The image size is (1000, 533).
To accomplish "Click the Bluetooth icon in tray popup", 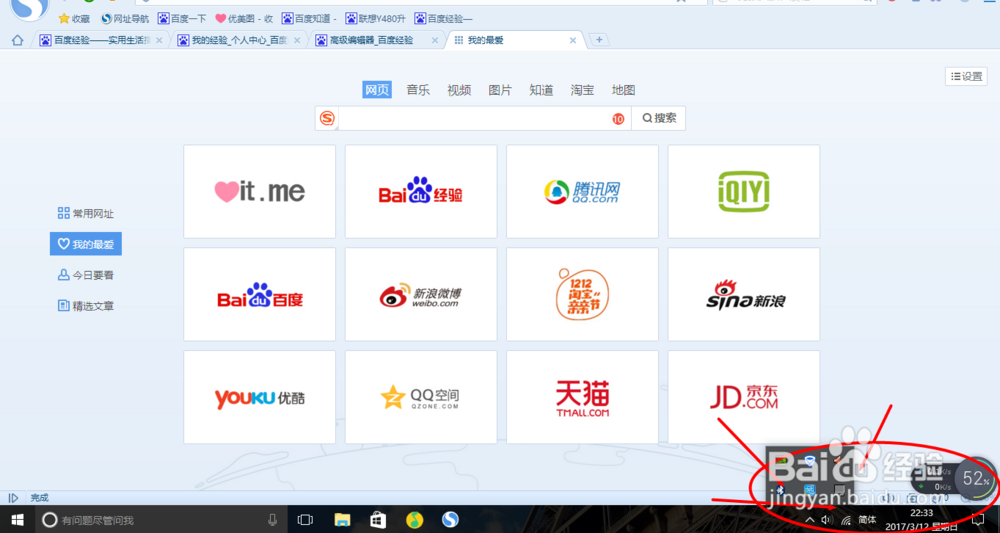I will coord(781,489).
